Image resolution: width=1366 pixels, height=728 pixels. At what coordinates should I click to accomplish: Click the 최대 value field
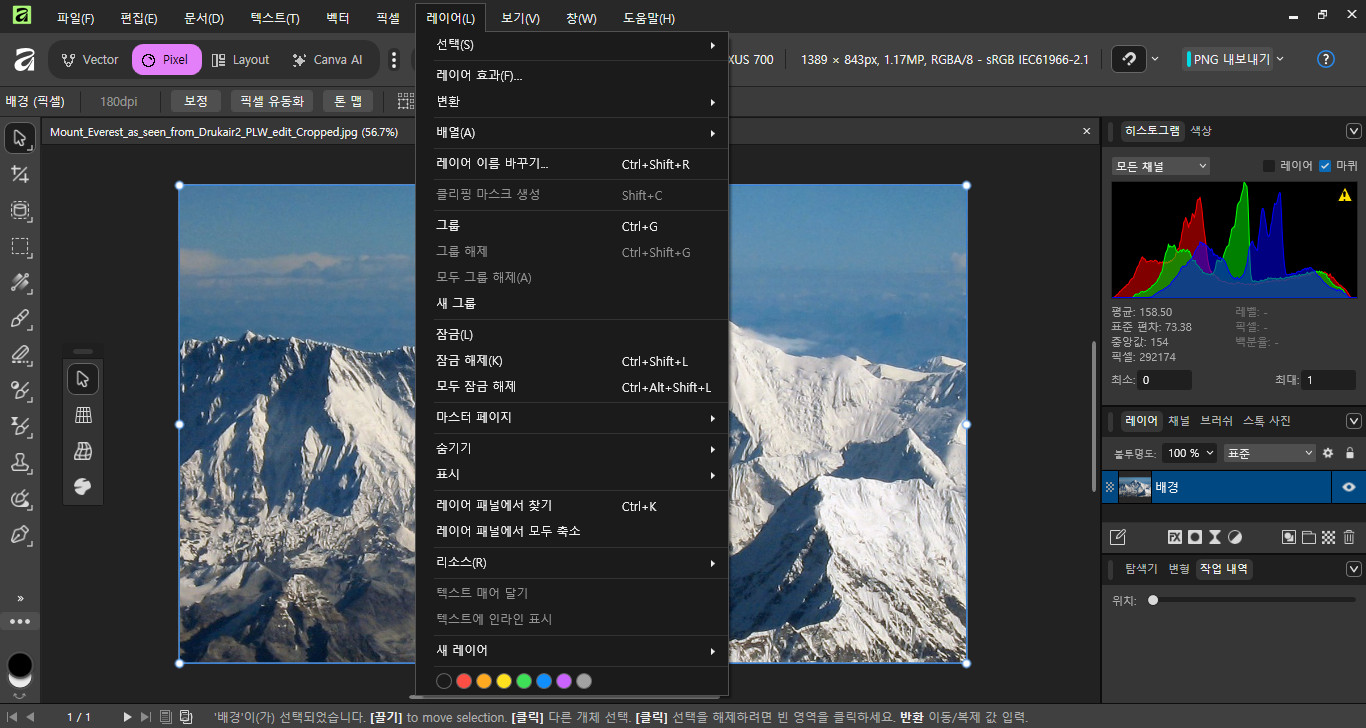click(1329, 380)
